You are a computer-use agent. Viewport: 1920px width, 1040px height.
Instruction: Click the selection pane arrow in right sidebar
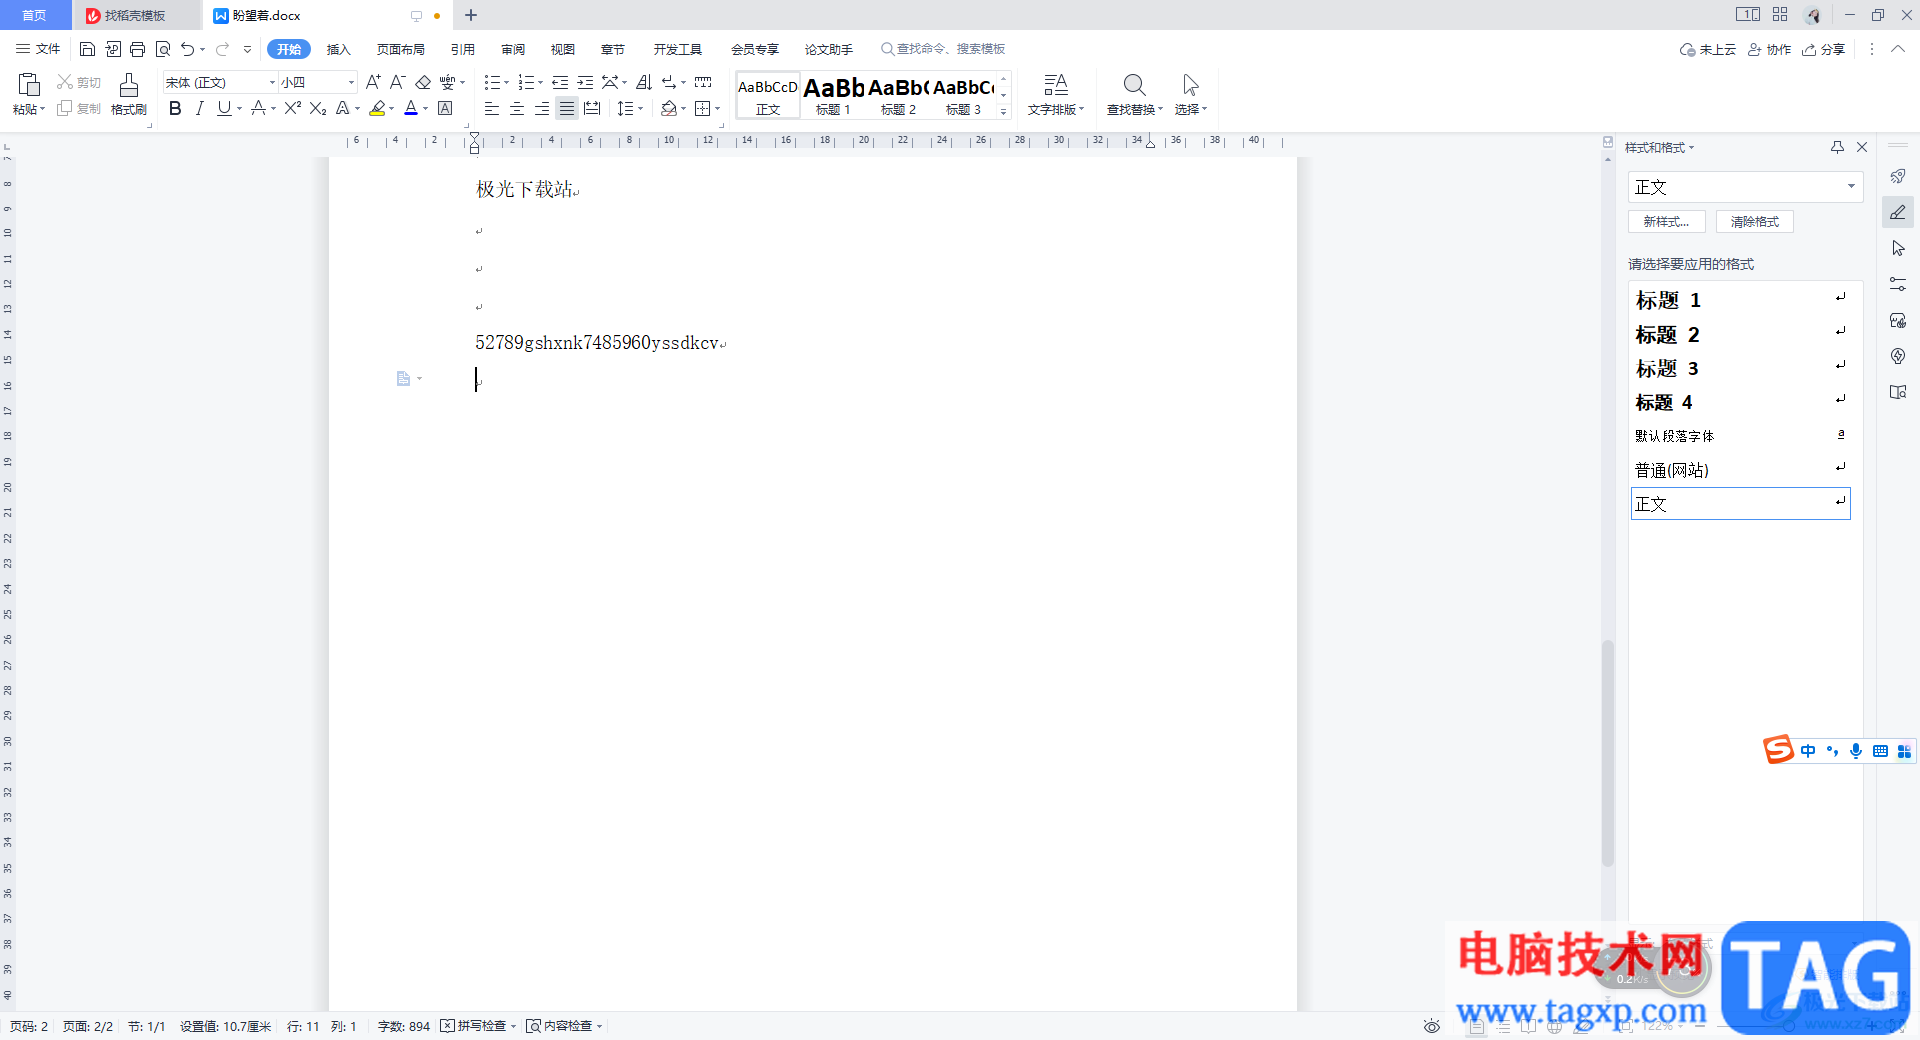click(1897, 248)
